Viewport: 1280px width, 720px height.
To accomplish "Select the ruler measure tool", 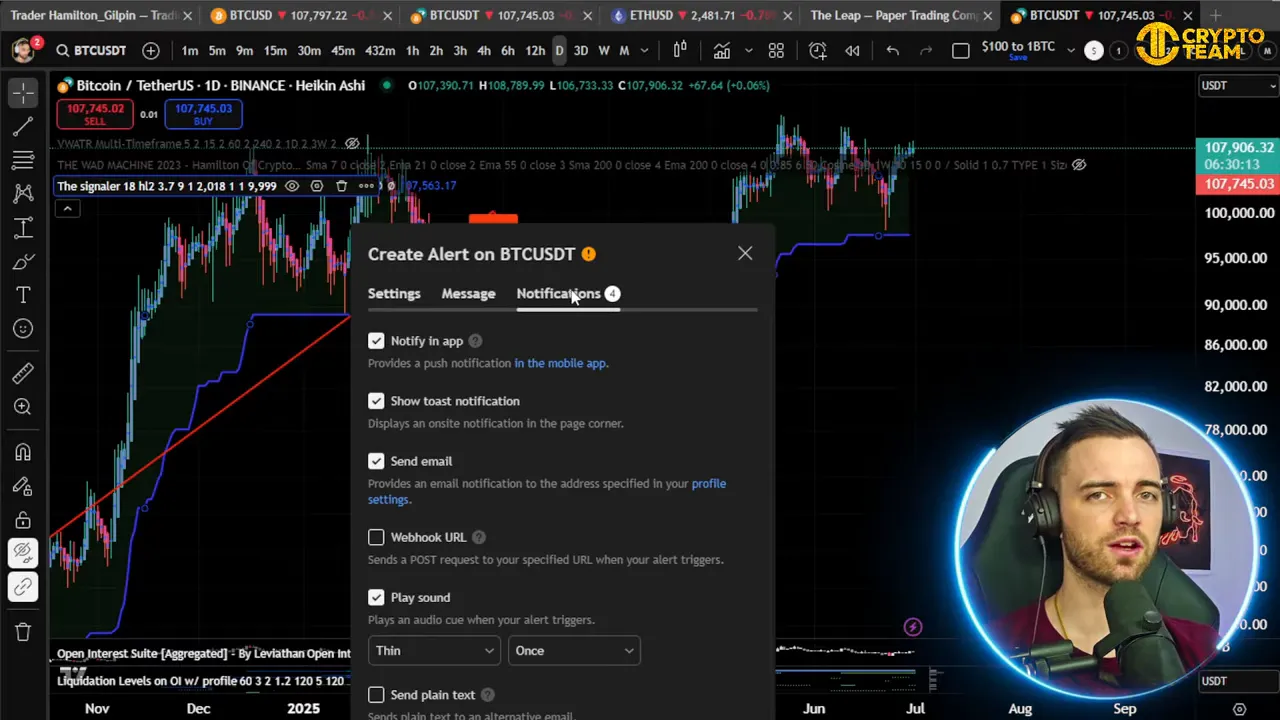I will 23,373.
